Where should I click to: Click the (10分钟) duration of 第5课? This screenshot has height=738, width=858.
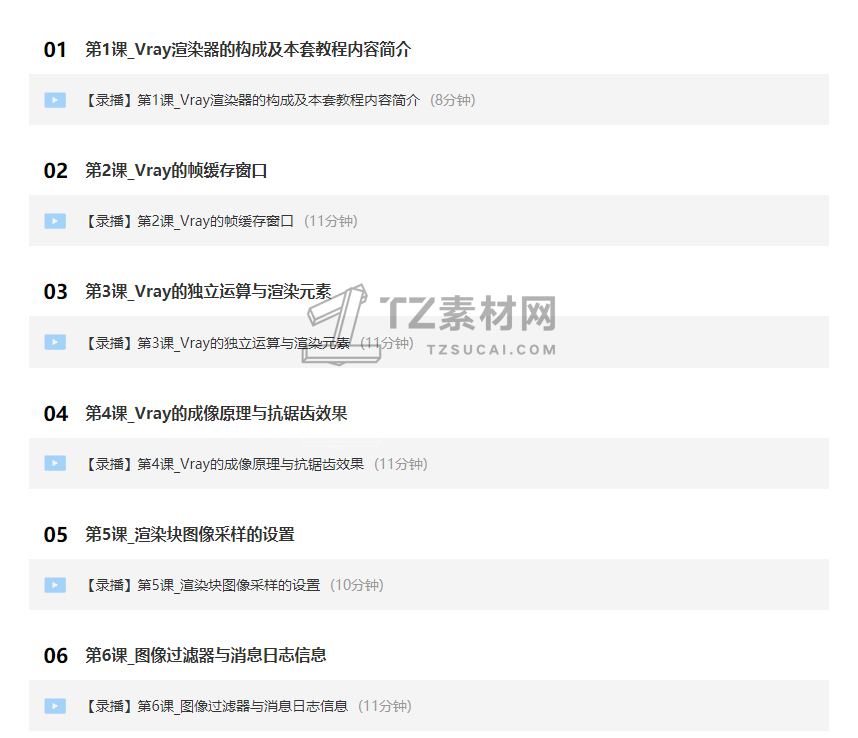[357, 585]
